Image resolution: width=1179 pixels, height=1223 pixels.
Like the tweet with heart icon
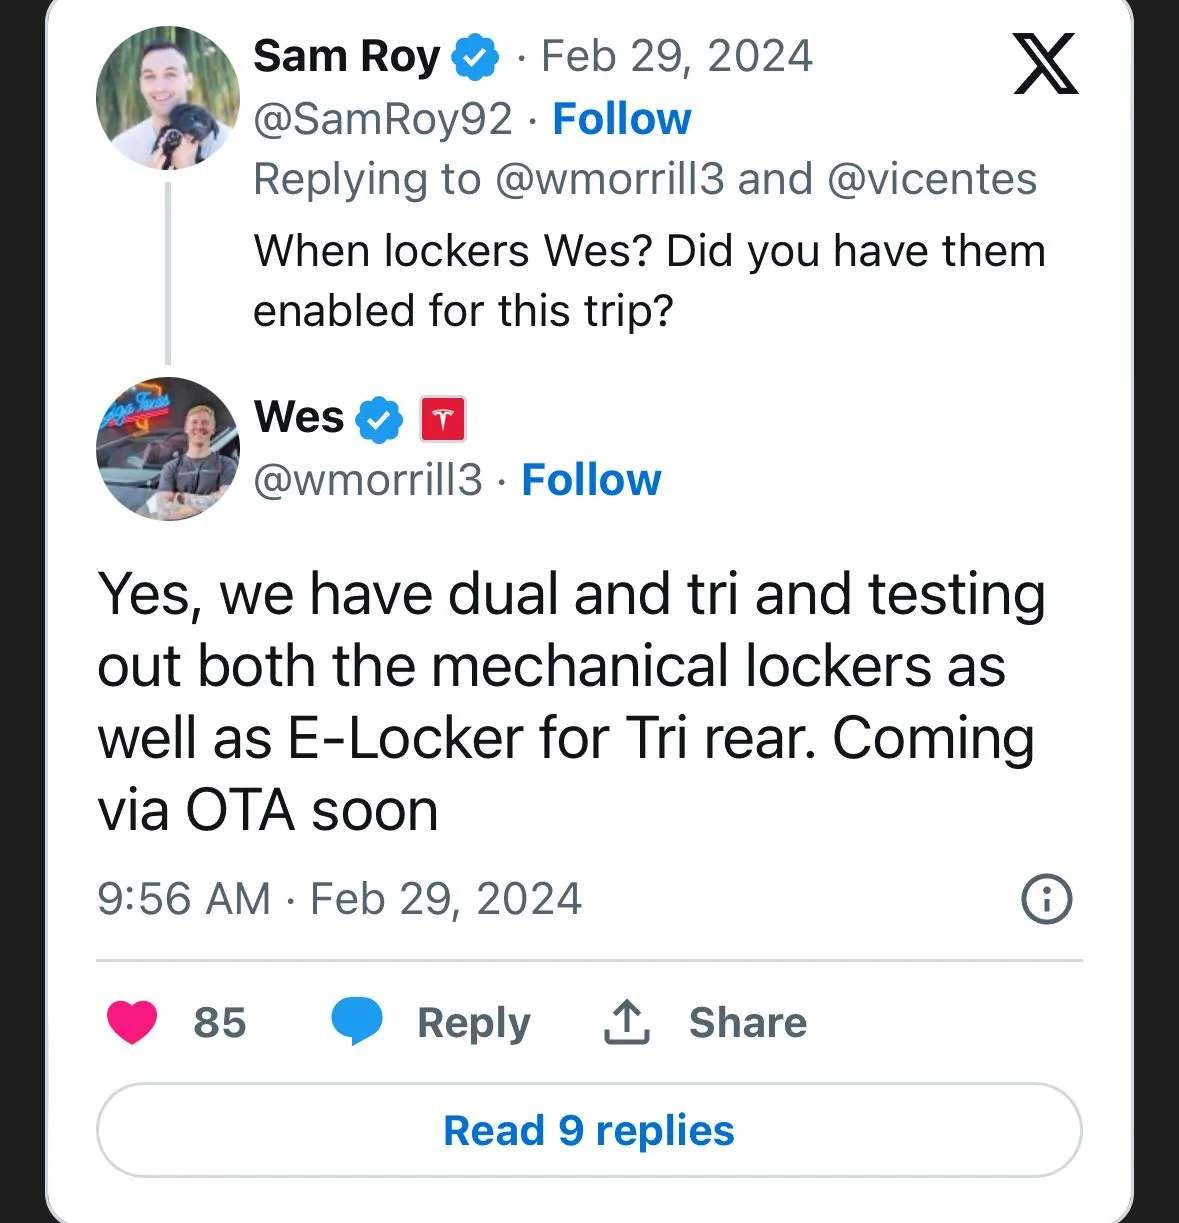[132, 1022]
